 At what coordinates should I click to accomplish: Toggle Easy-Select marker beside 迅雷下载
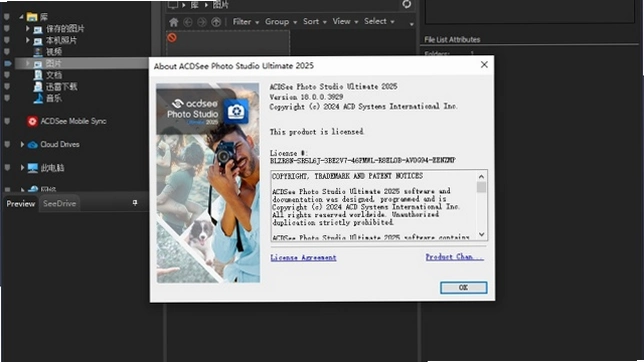click(x=7, y=87)
